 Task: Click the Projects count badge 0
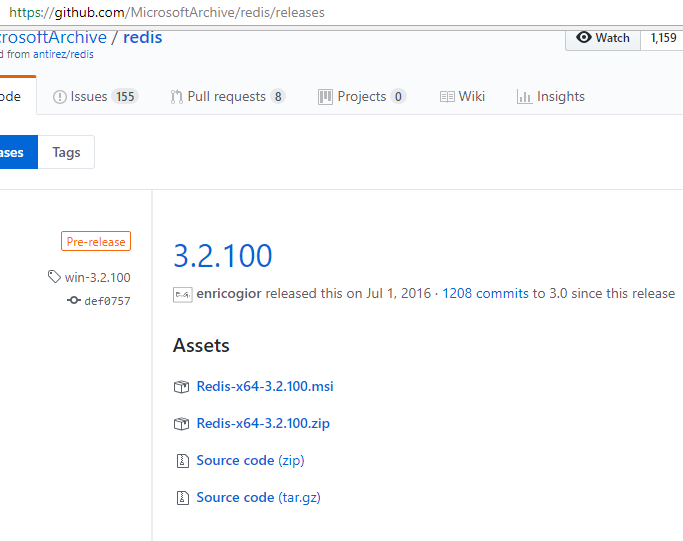tap(398, 97)
